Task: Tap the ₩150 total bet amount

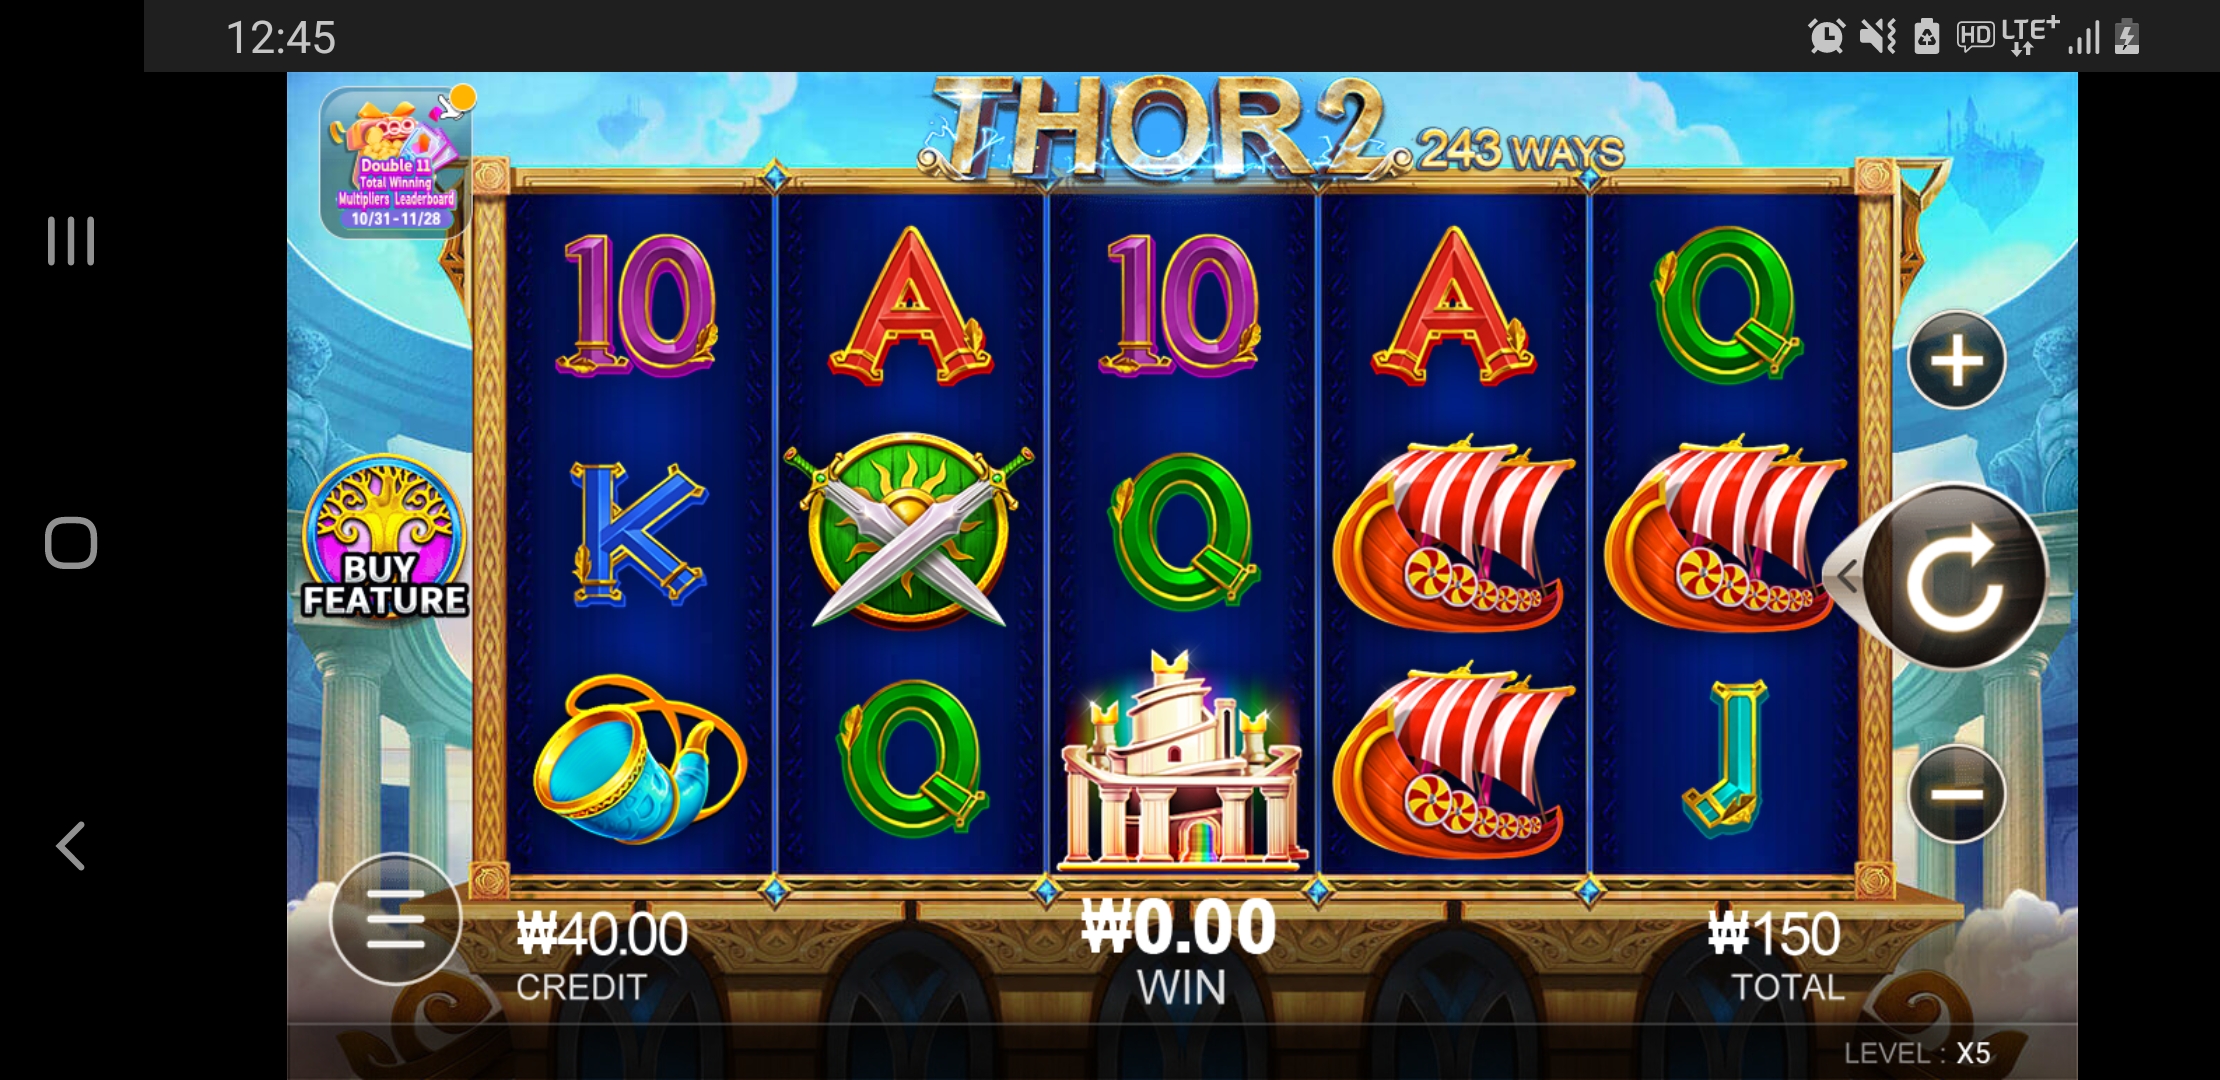Action: [x=1774, y=934]
